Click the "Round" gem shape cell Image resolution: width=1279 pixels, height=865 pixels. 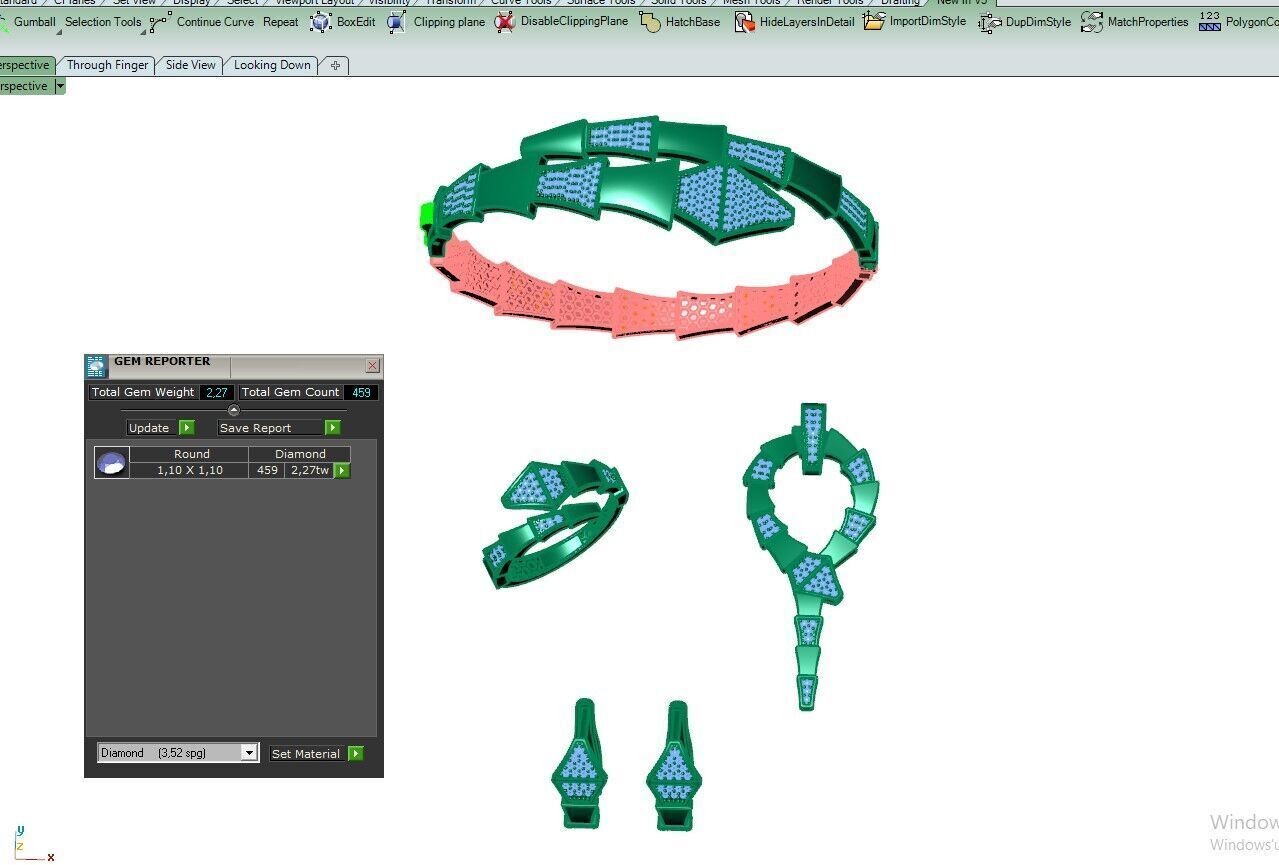pos(191,454)
